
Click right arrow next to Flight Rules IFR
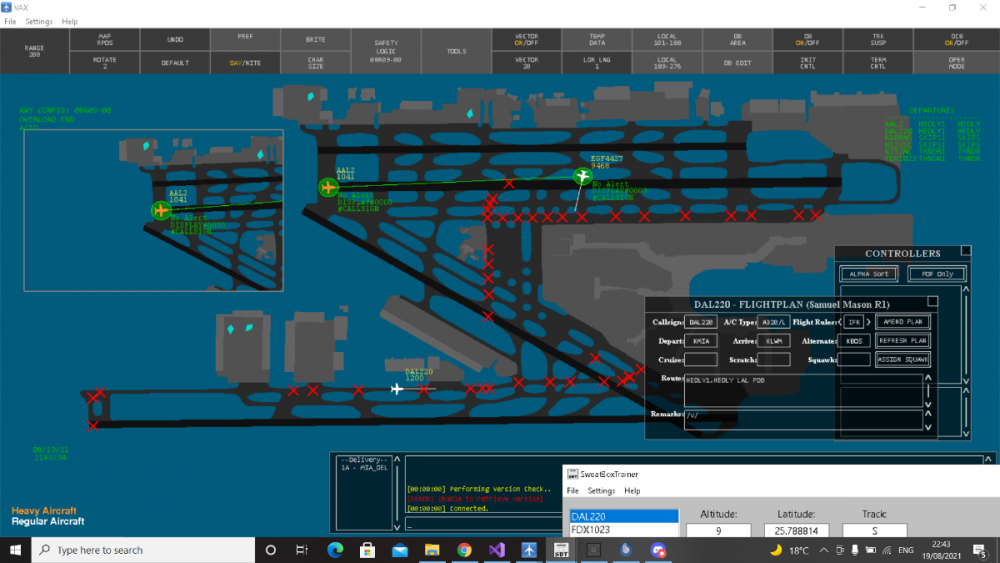click(869, 322)
